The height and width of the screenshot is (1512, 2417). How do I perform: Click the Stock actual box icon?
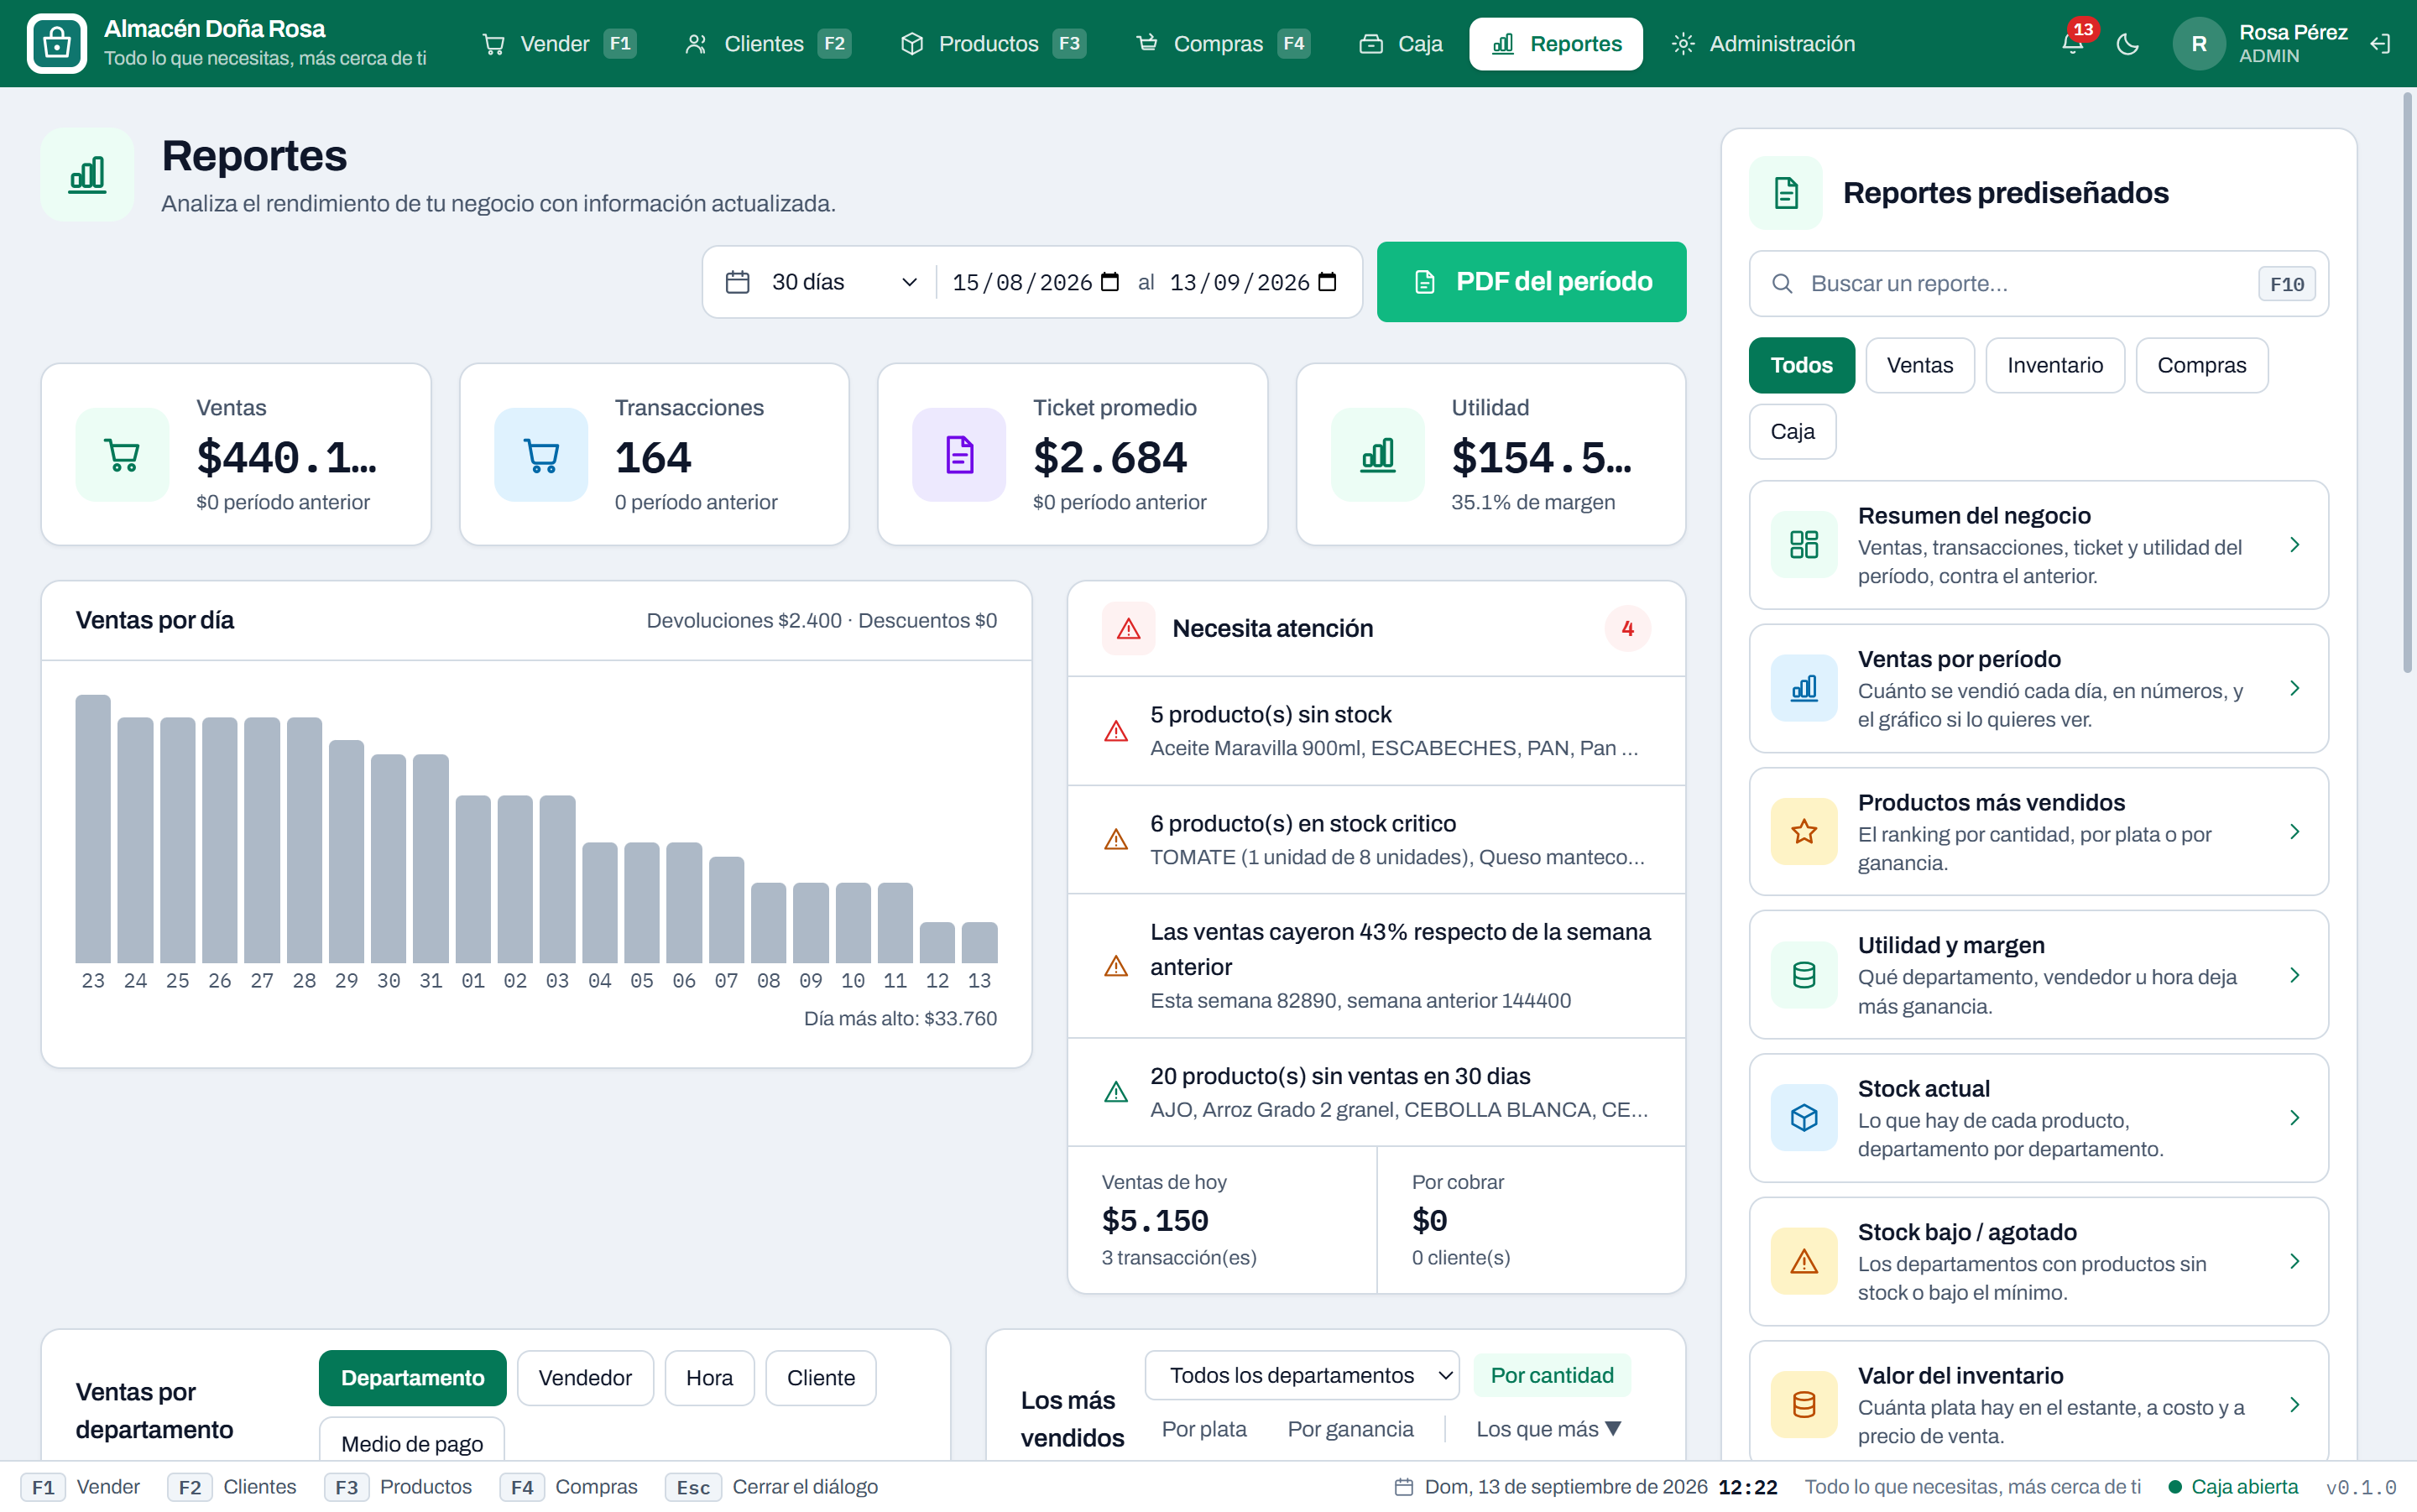[1804, 1118]
